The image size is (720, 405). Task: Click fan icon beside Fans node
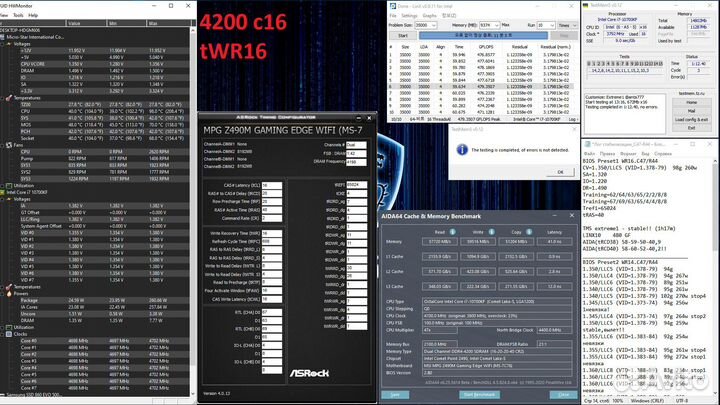pyautogui.click(x=9, y=145)
